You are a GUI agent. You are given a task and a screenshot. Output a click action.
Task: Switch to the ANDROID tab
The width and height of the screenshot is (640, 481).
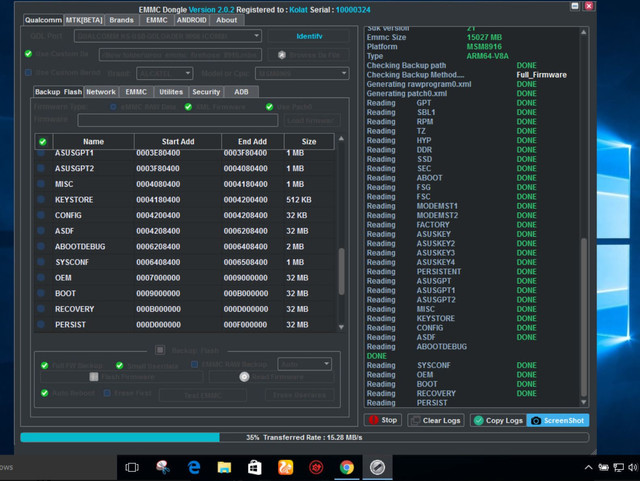tap(191, 20)
